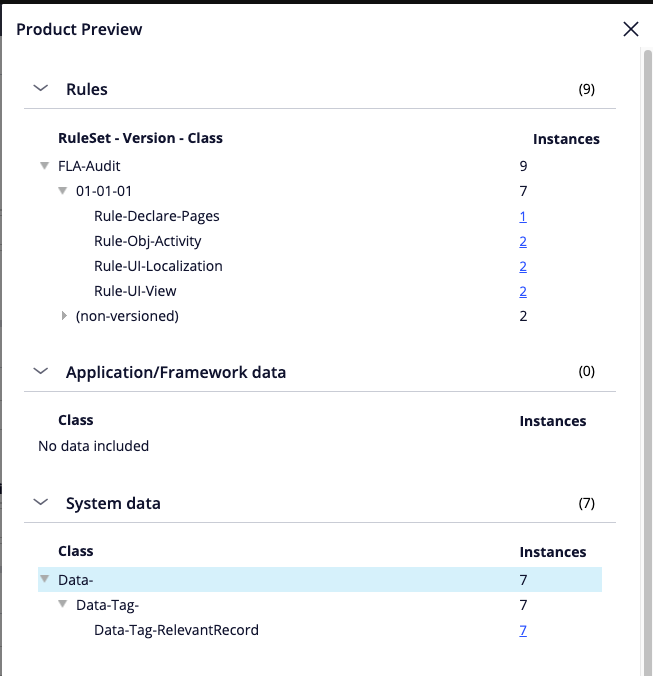Collapse the Data-Tag- class triangle
This screenshot has height=676, width=653.
[x=62, y=604]
